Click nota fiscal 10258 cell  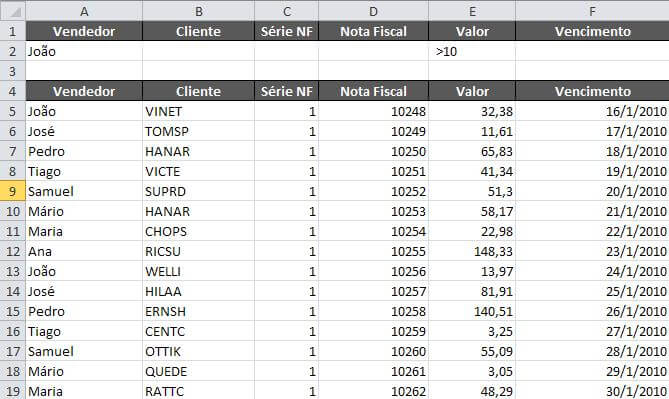[373, 312]
